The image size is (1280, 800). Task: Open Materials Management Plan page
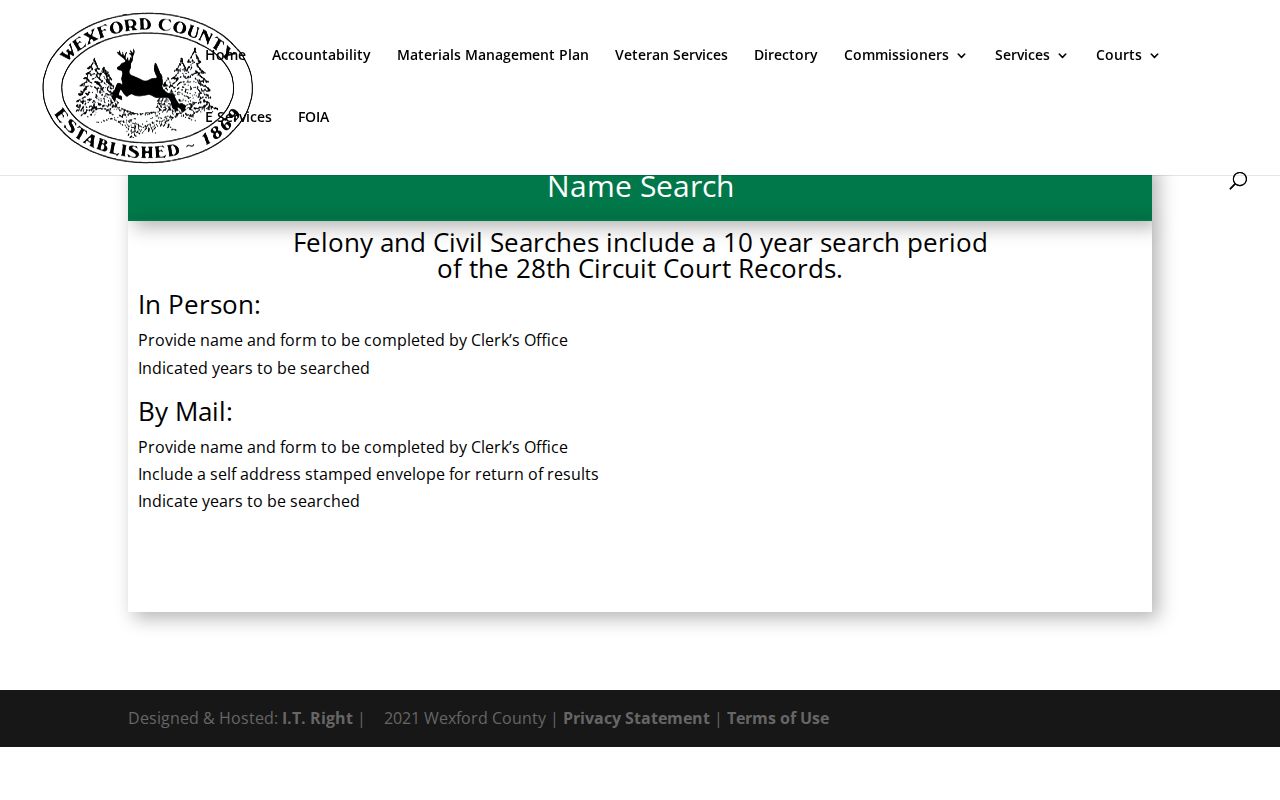pos(493,55)
